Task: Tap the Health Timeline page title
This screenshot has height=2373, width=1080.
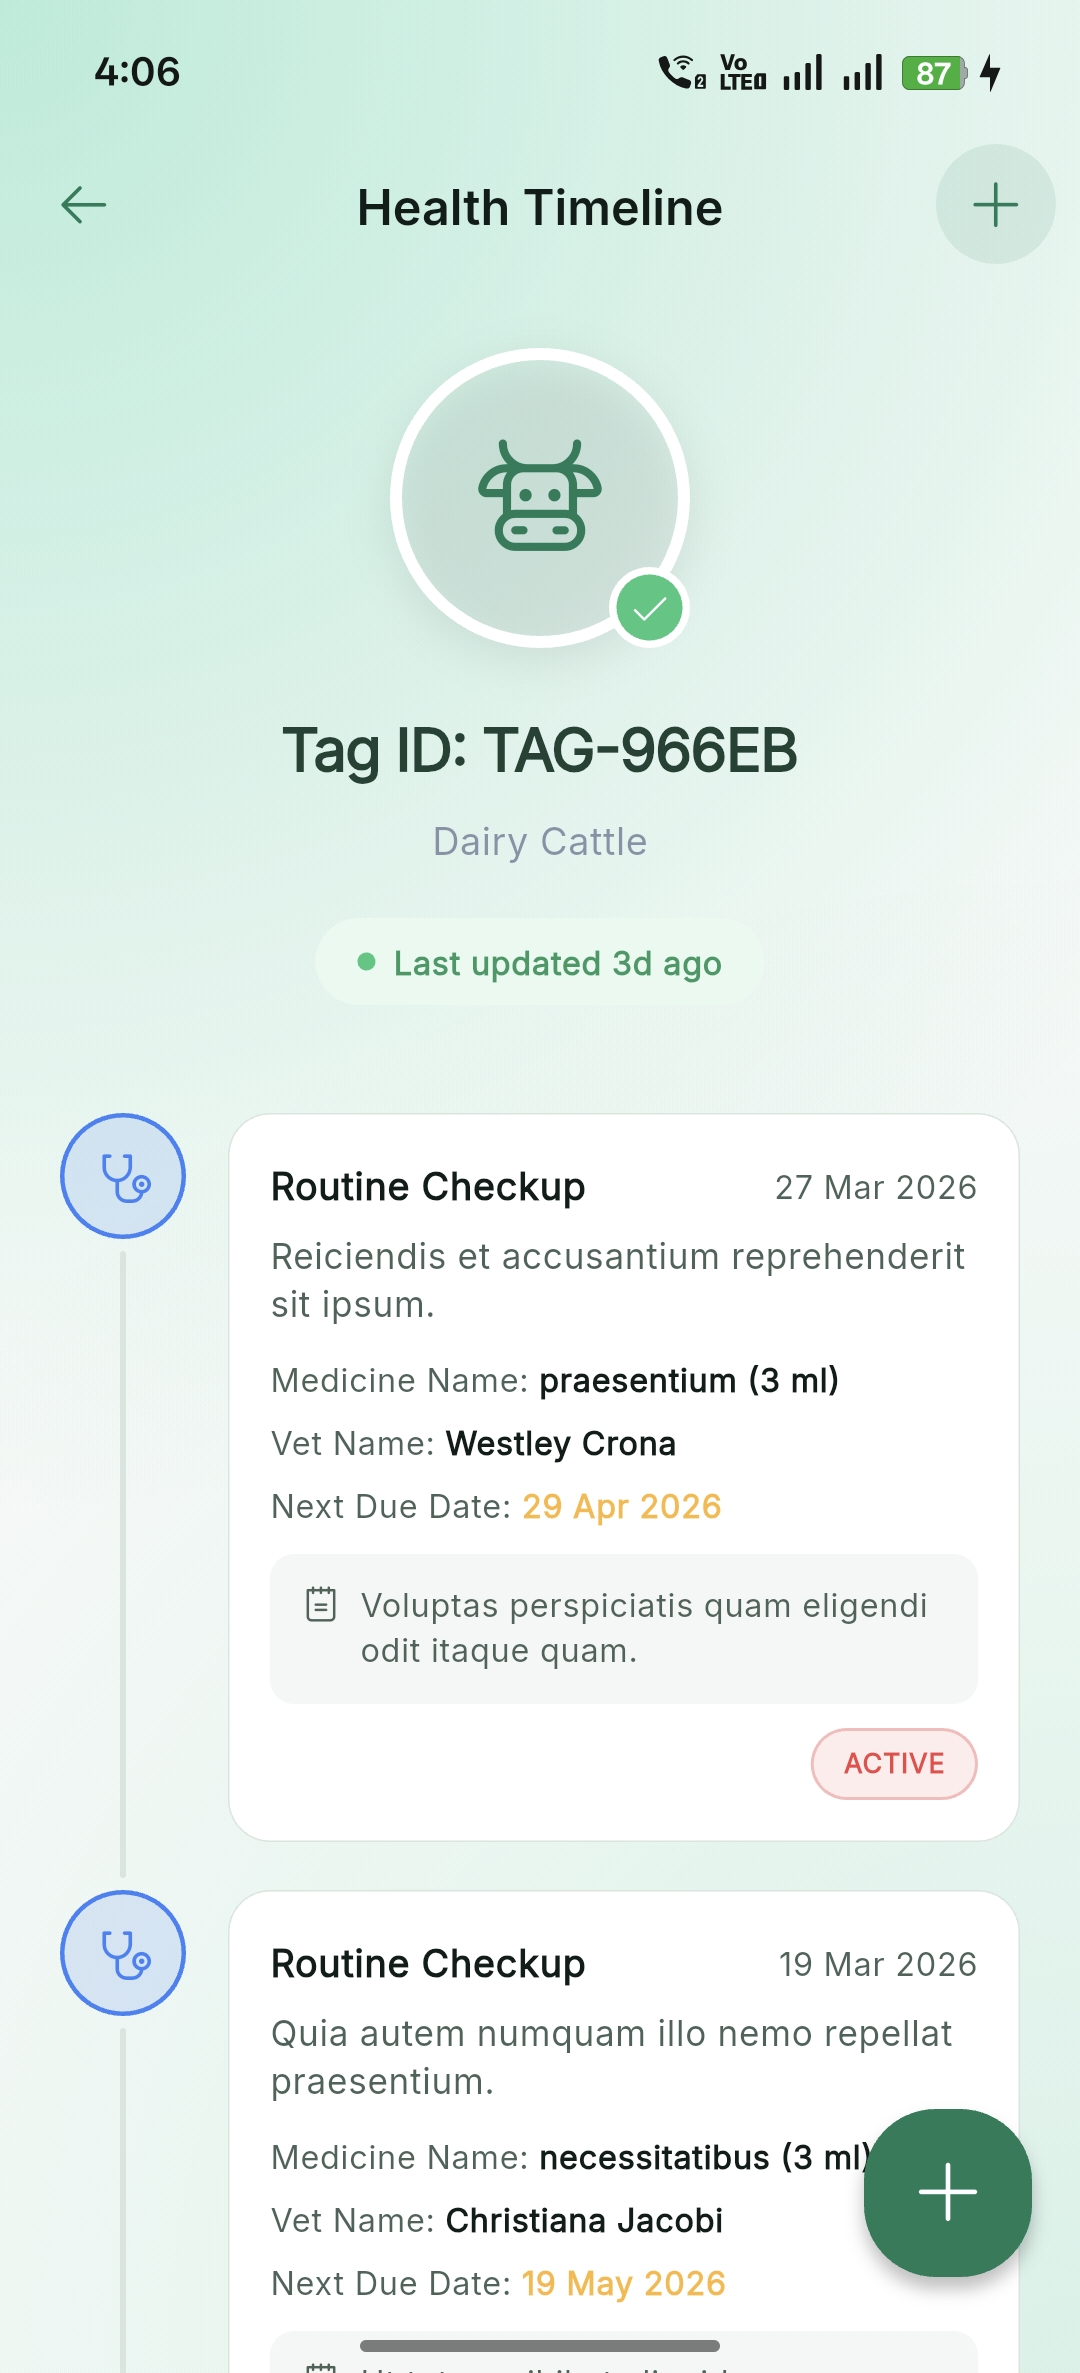Action: [540, 208]
